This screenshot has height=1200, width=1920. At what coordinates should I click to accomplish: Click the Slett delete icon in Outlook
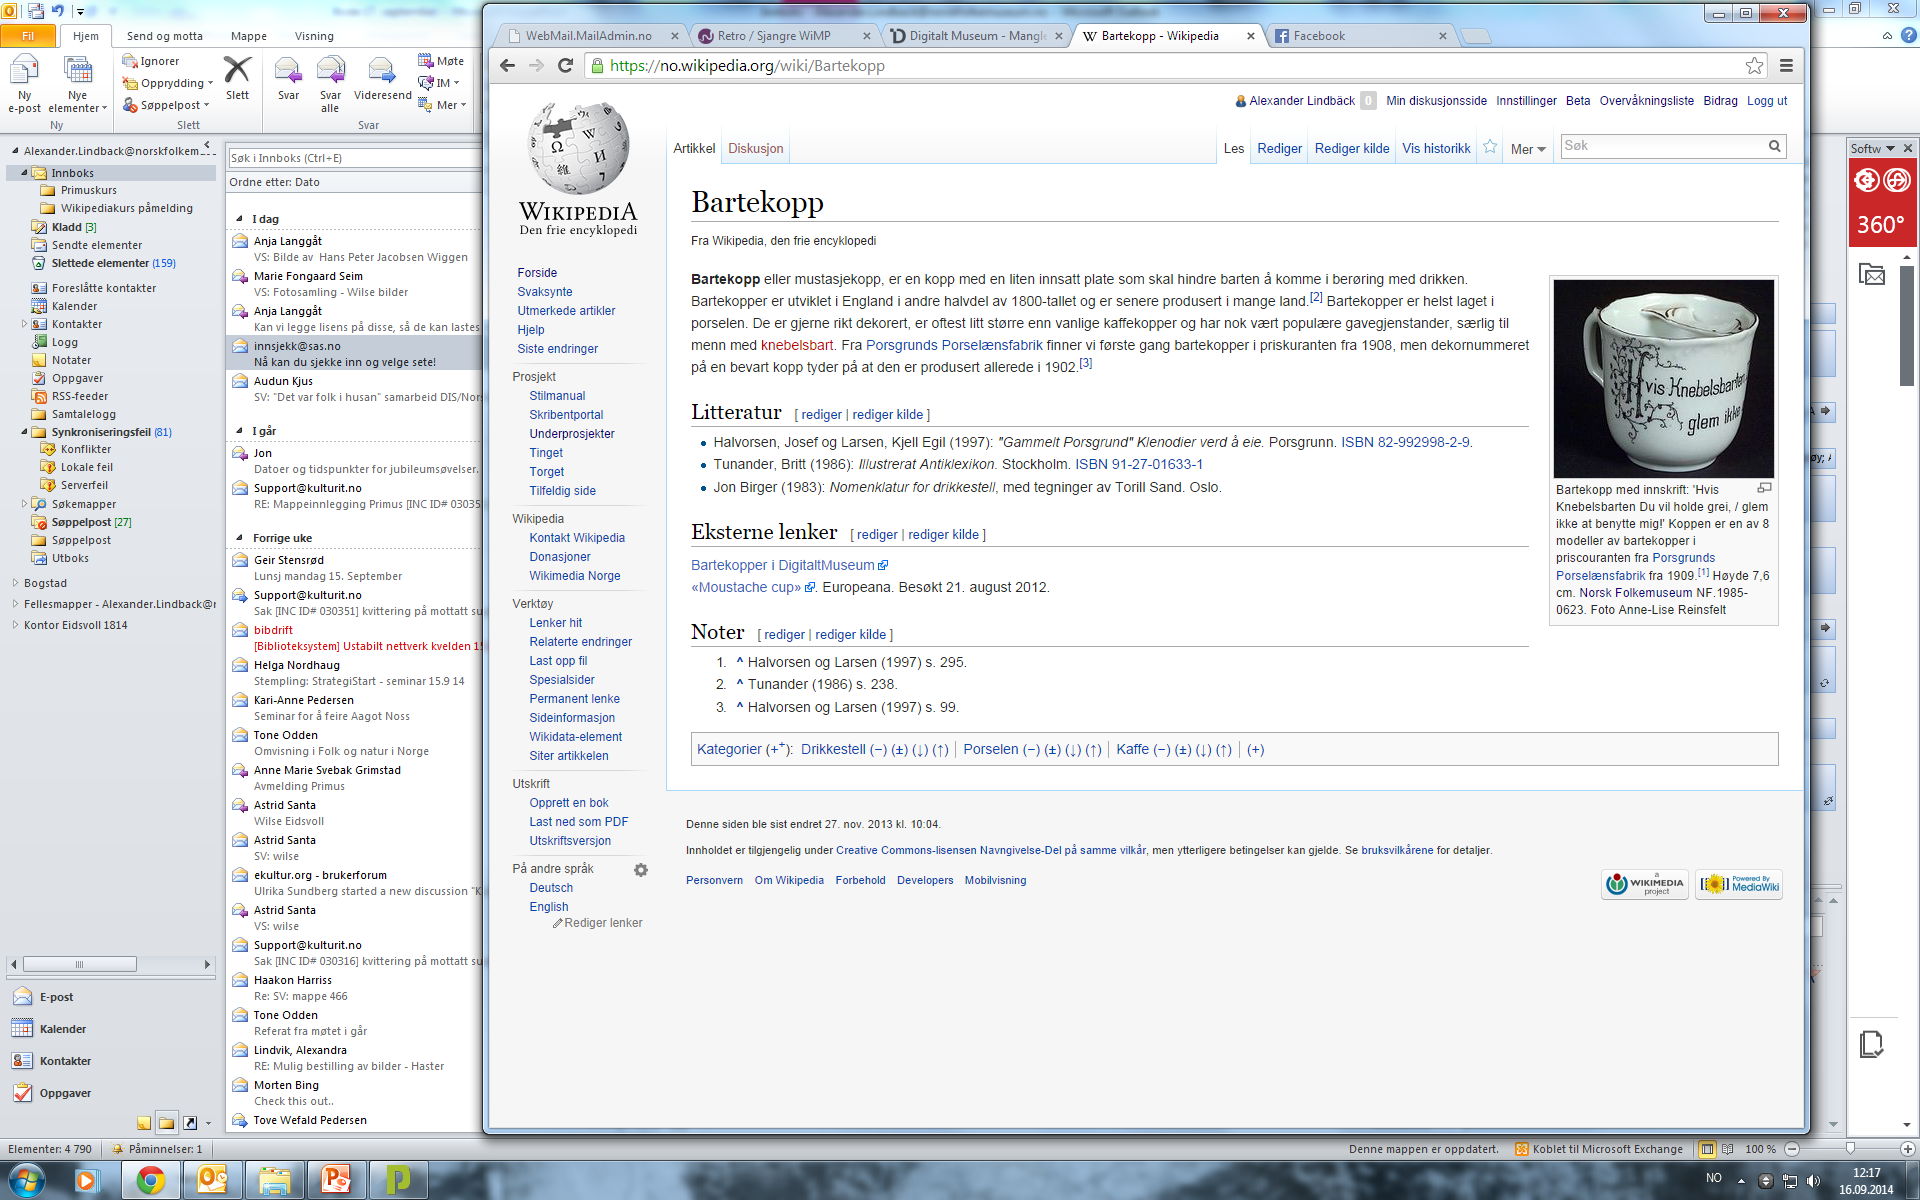(x=237, y=78)
